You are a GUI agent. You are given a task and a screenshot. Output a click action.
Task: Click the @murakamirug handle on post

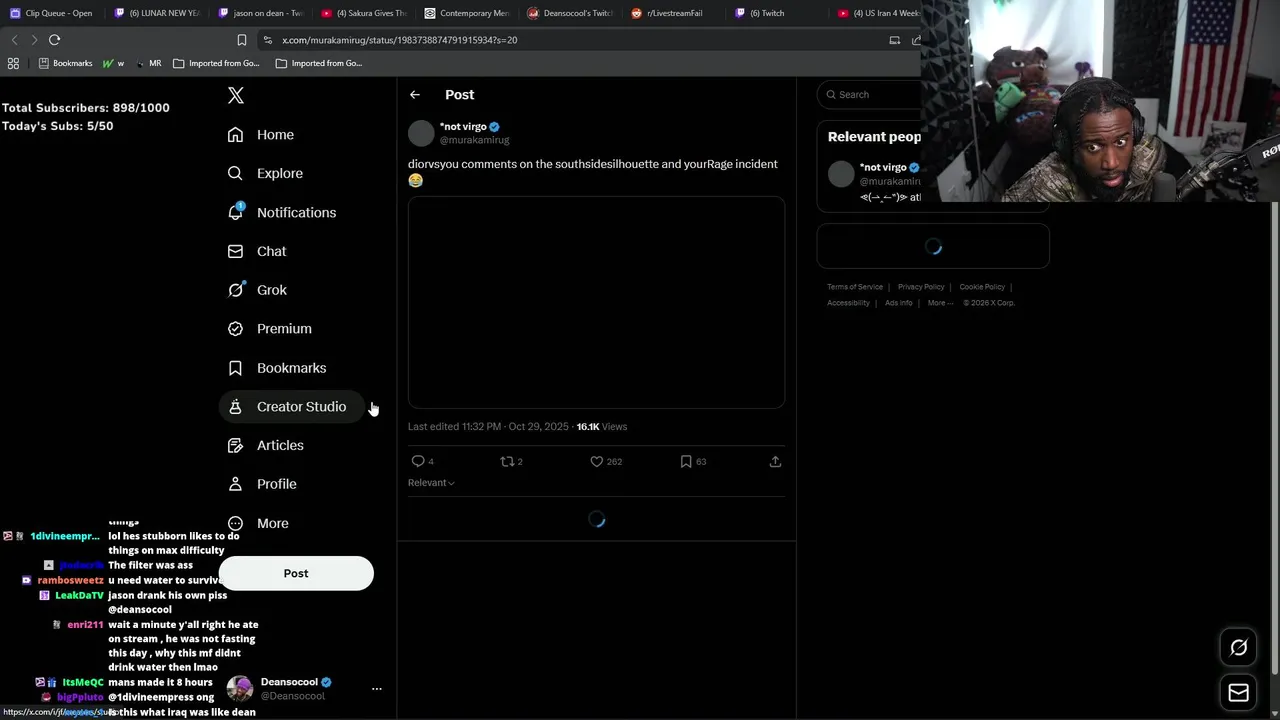tap(475, 140)
